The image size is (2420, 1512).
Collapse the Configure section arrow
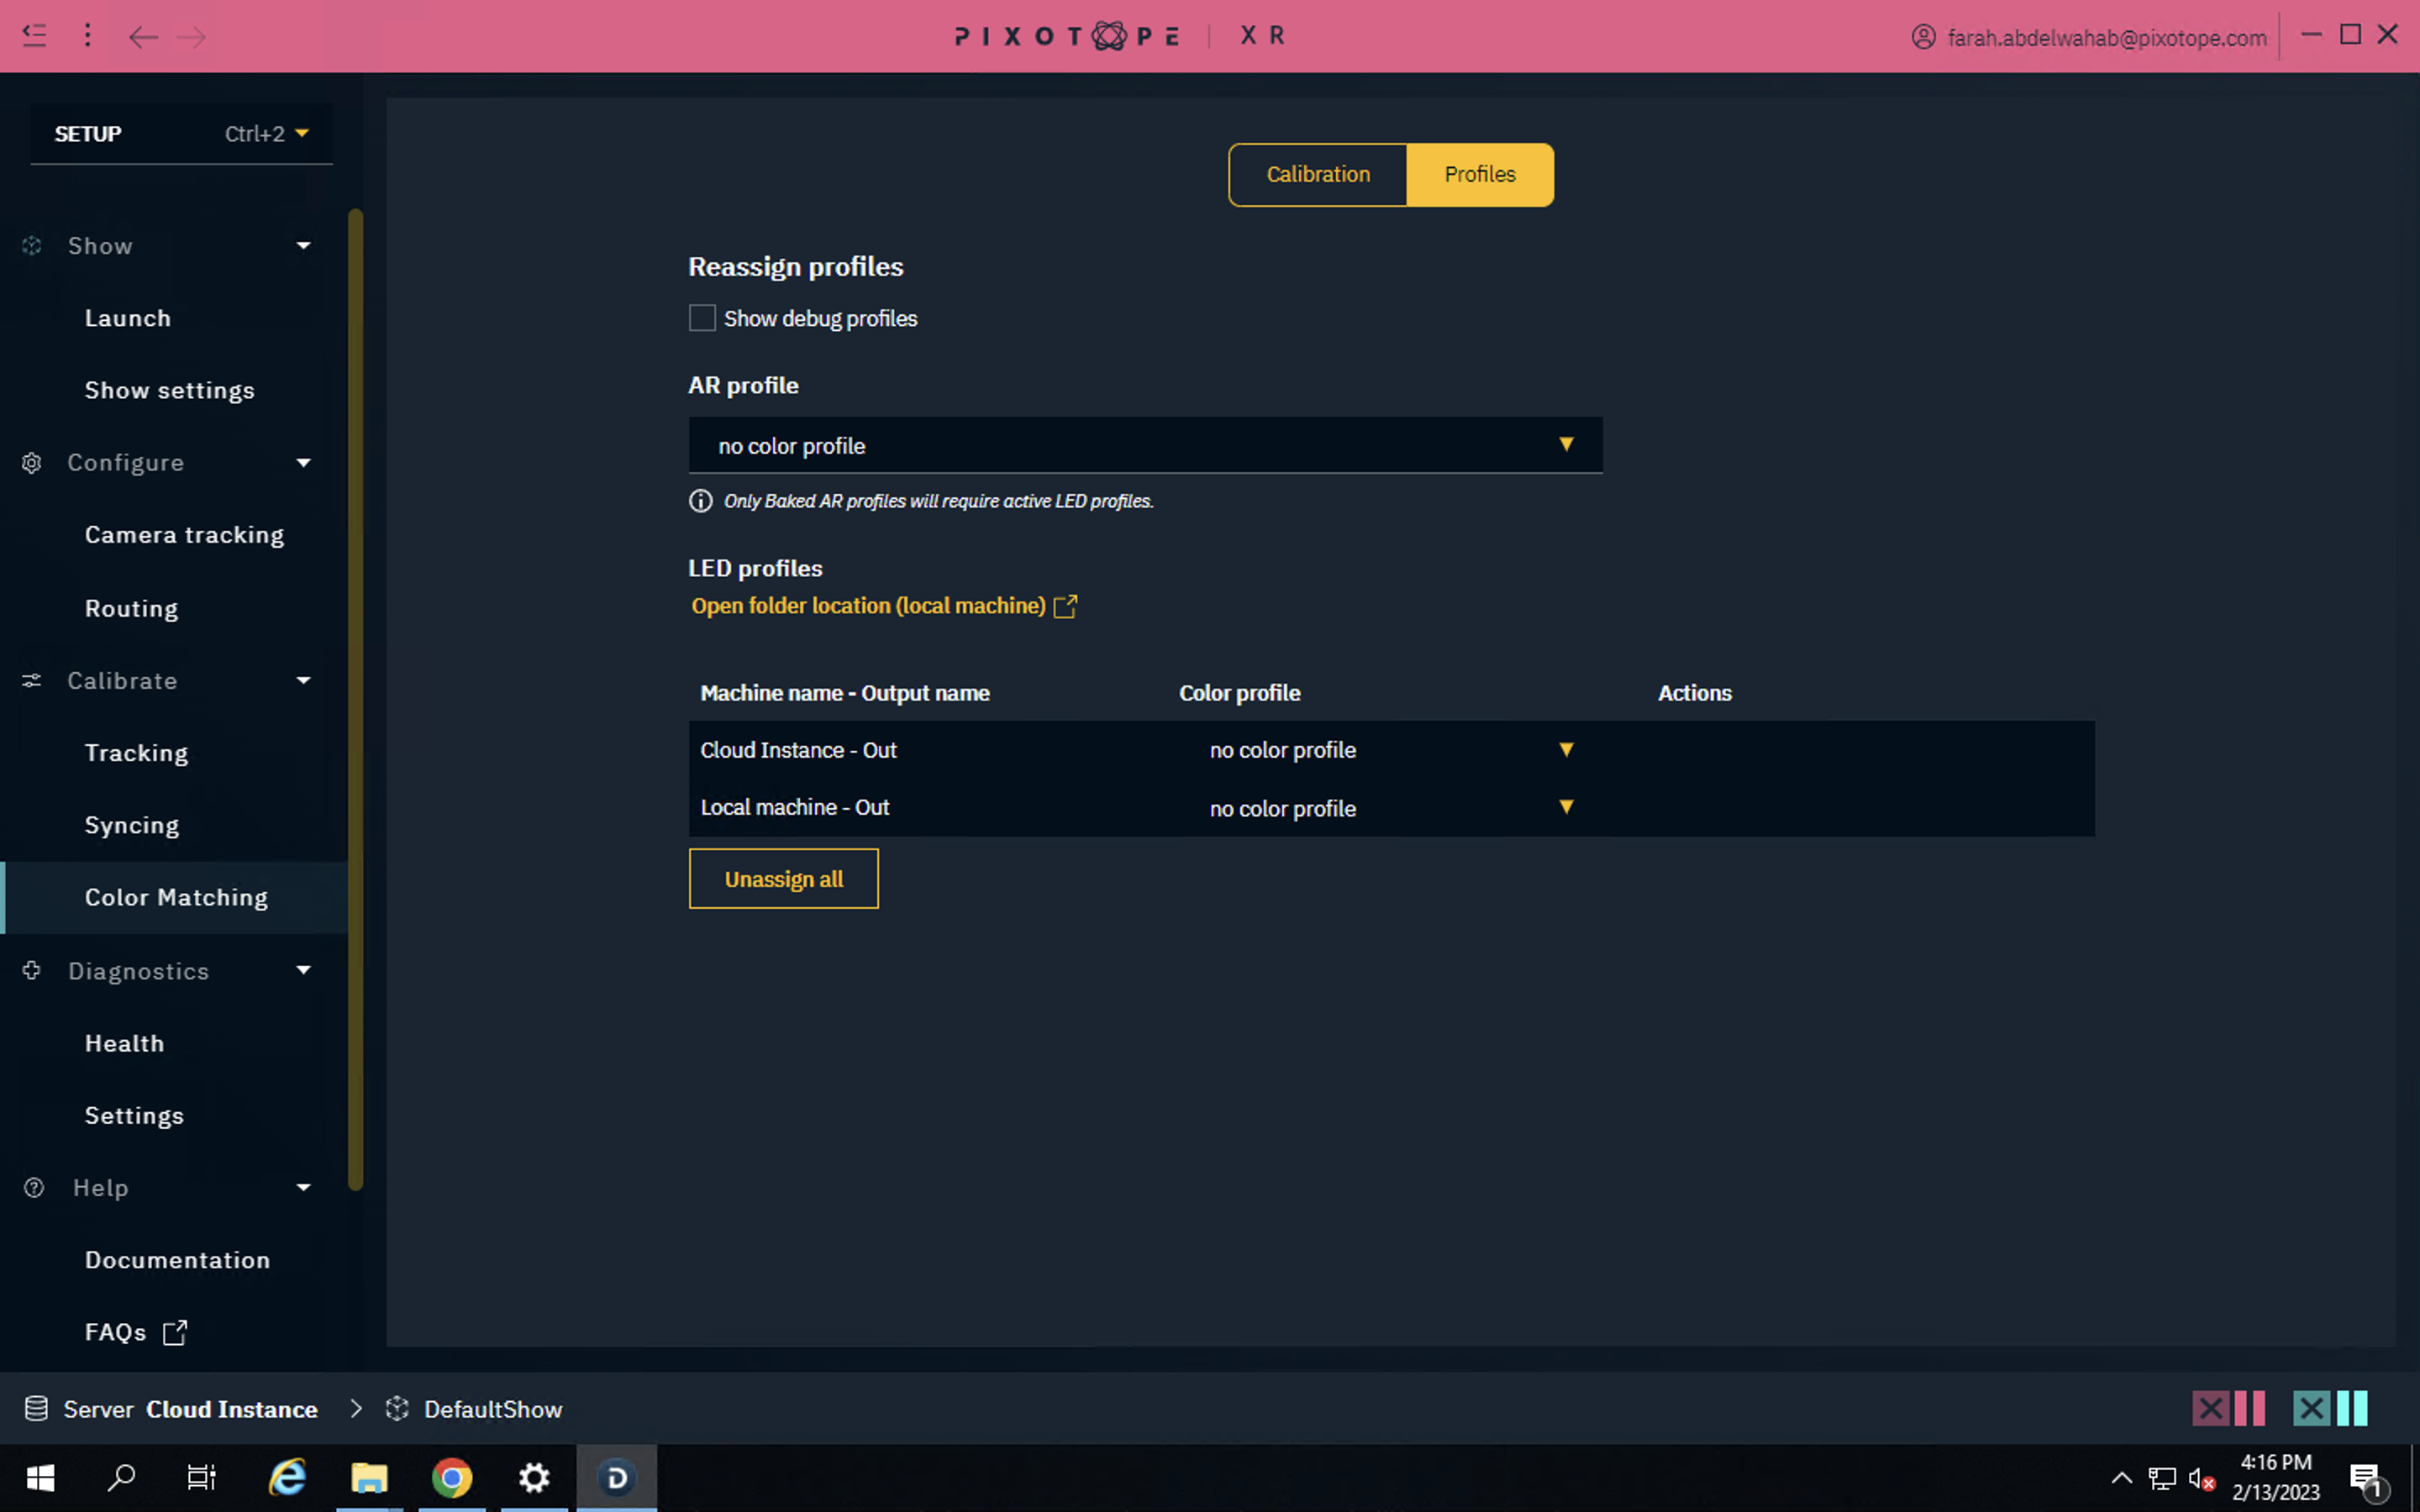pos(303,463)
